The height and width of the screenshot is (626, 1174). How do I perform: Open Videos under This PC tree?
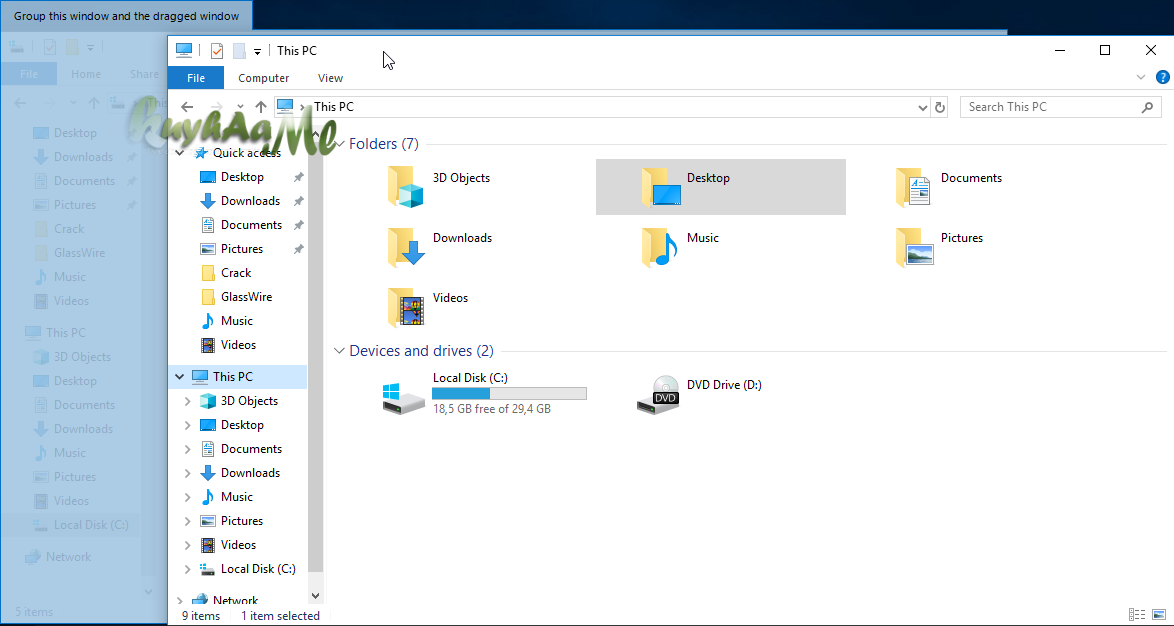238,544
